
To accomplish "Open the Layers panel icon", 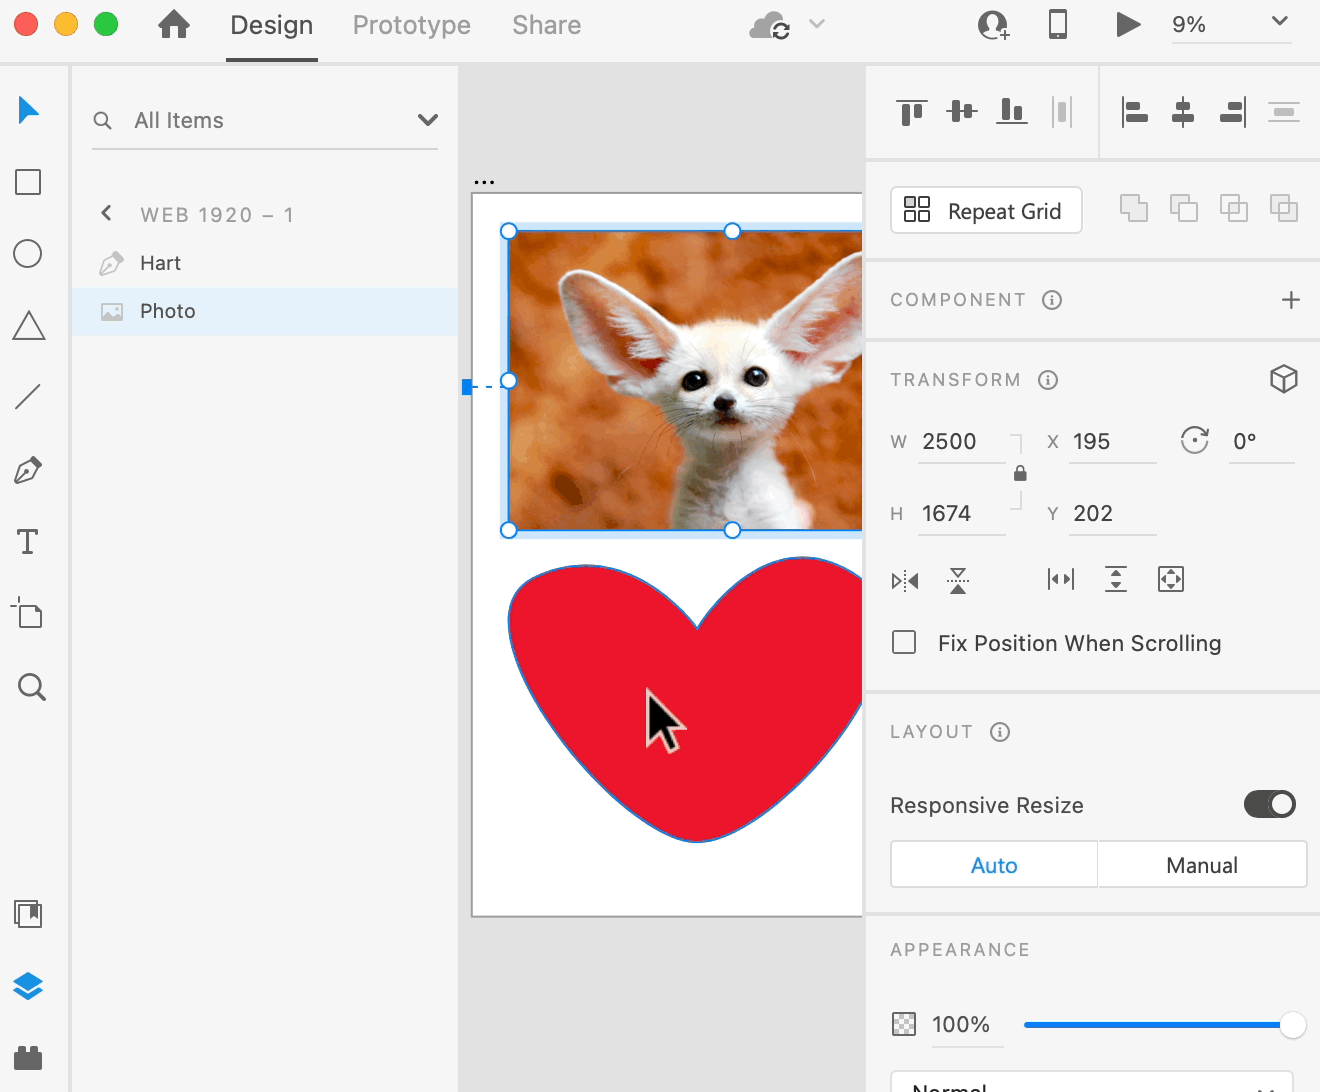I will (x=28, y=986).
